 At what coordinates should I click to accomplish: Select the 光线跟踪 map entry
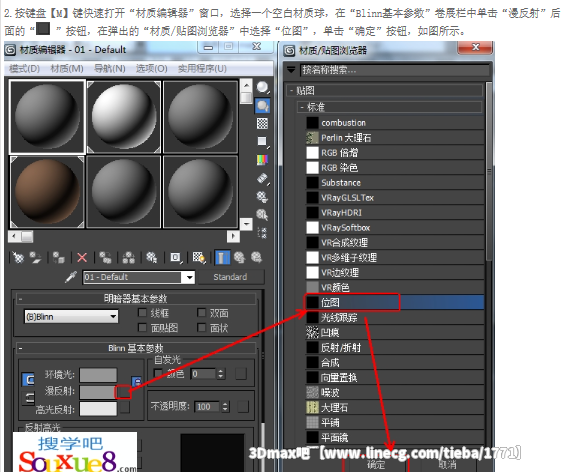click(395, 317)
